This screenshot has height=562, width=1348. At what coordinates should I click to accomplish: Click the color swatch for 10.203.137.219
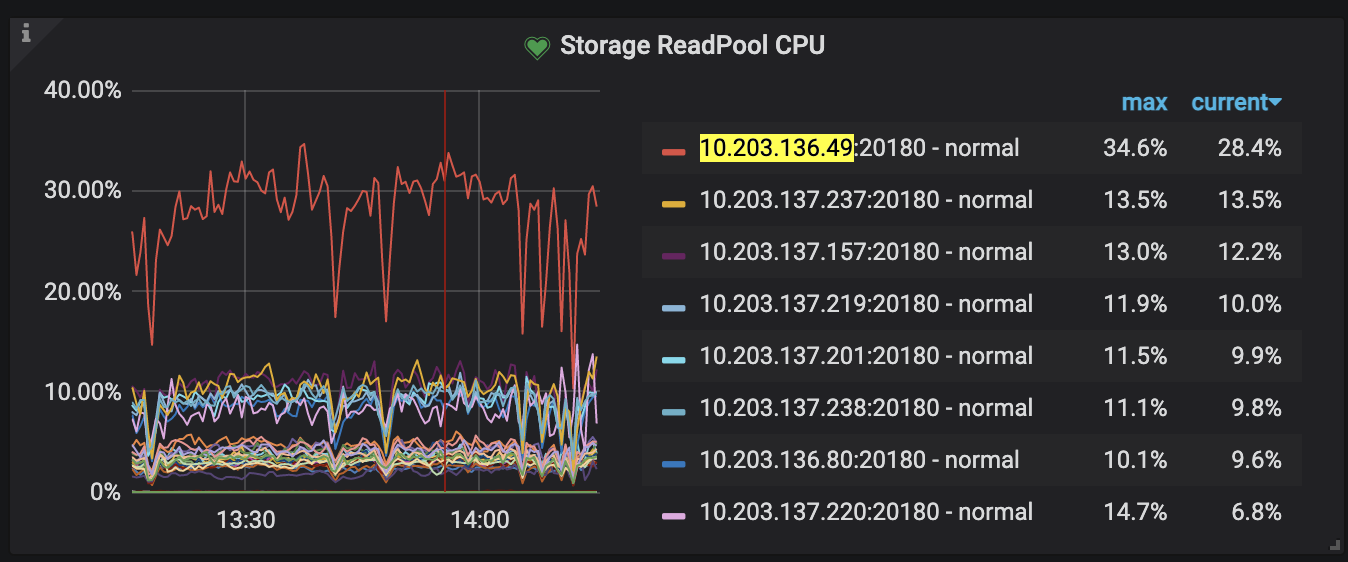pos(673,307)
